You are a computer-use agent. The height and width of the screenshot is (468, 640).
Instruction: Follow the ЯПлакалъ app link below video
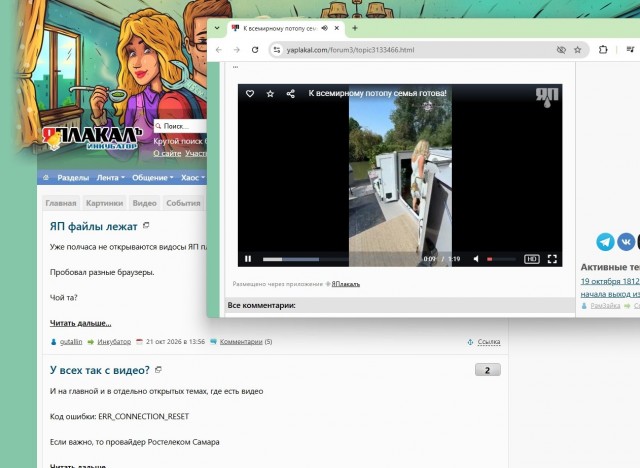346,284
